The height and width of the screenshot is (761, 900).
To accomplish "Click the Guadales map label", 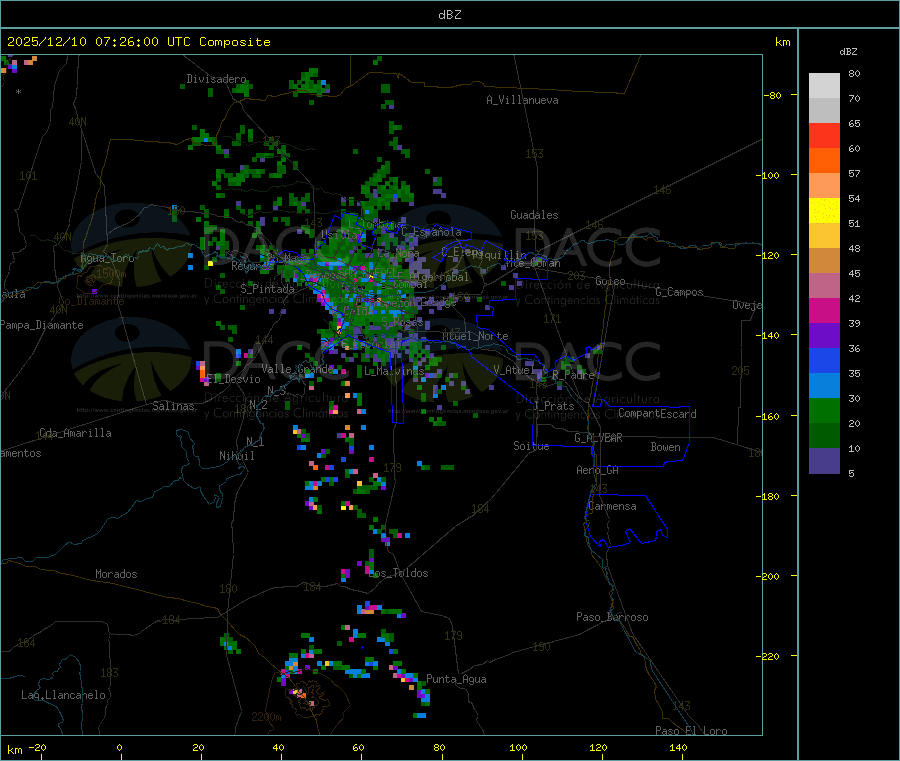I will tap(534, 215).
